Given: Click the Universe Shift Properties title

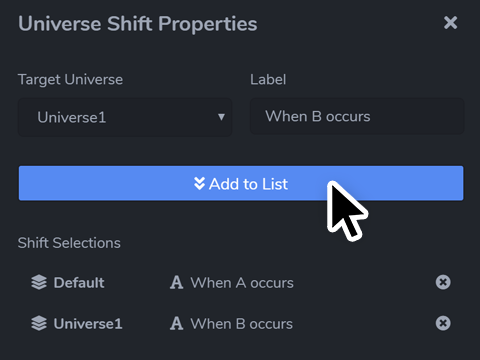Looking at the screenshot, I should [138, 24].
